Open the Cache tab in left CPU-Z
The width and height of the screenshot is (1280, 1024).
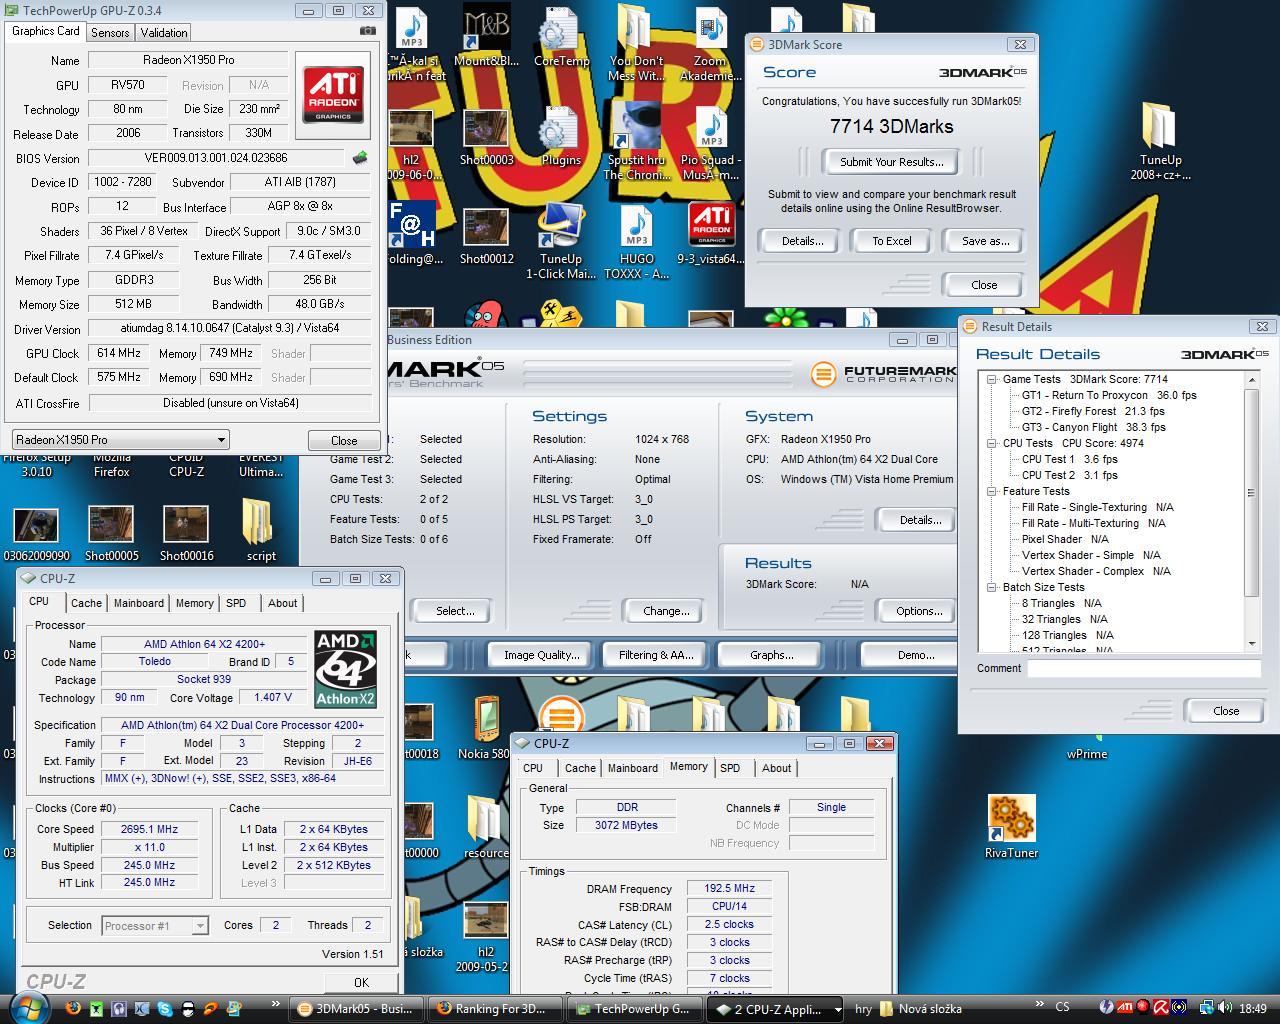click(x=86, y=603)
